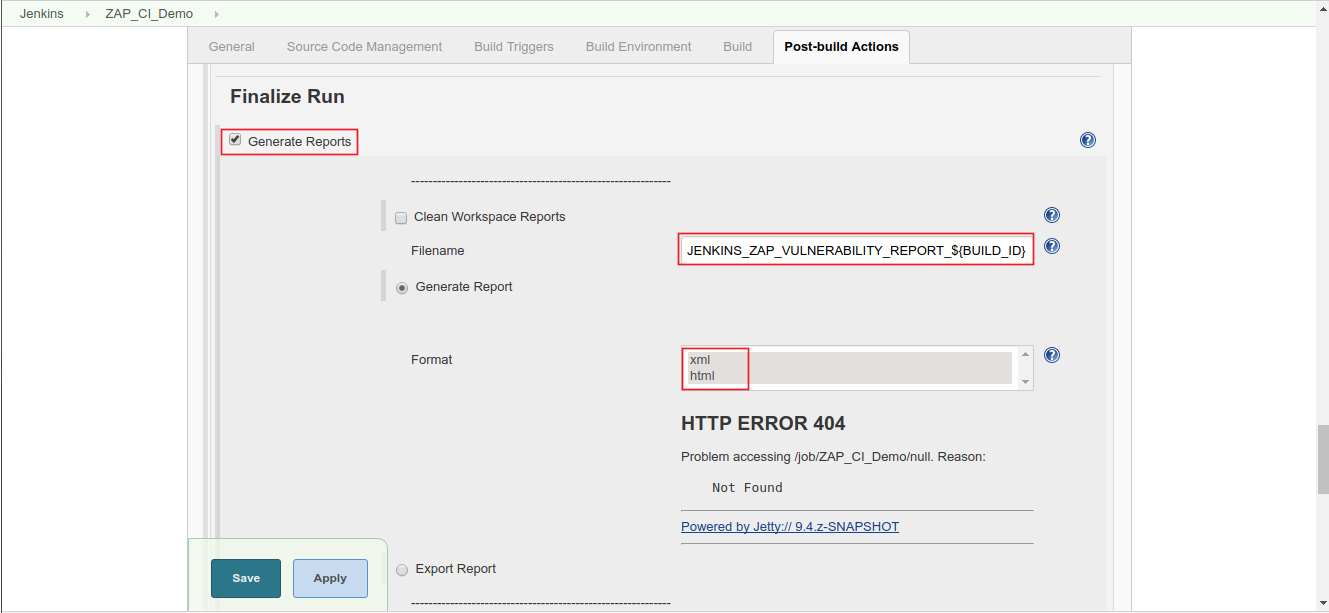Uncheck the Generate Reports checkbox
This screenshot has height=613, width=1329.
coord(235,139)
